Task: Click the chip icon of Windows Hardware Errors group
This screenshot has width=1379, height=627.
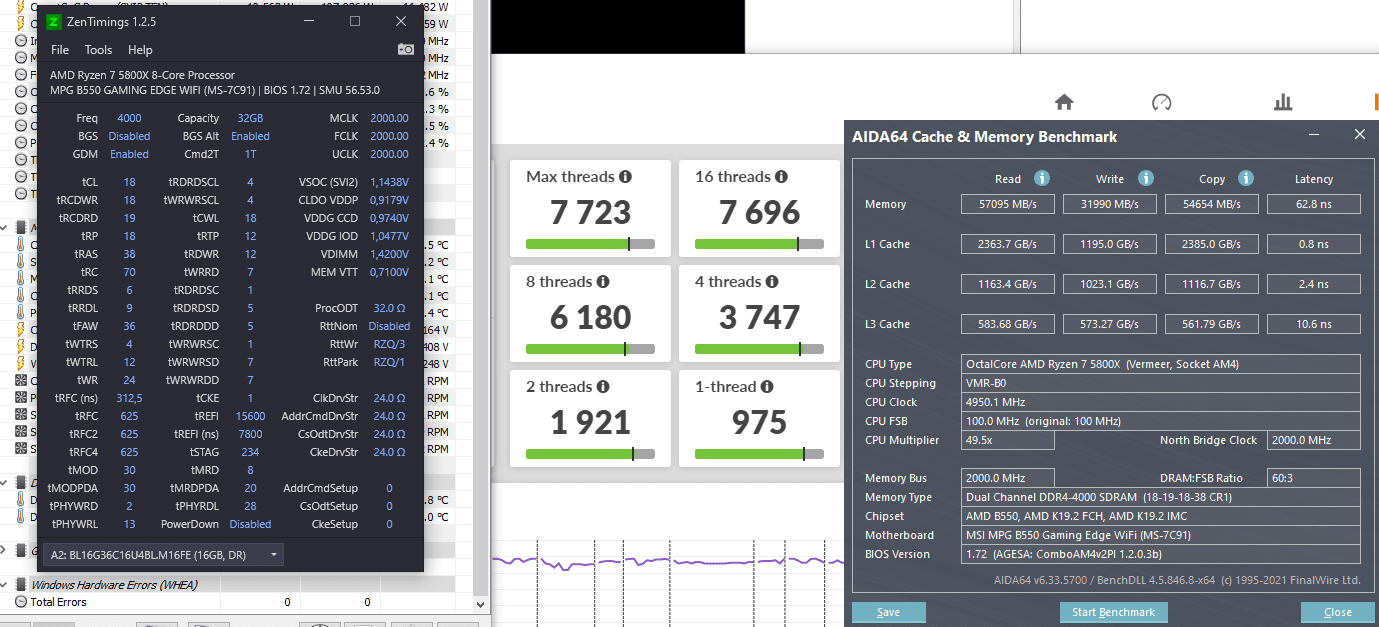Action: pyautogui.click(x=21, y=584)
